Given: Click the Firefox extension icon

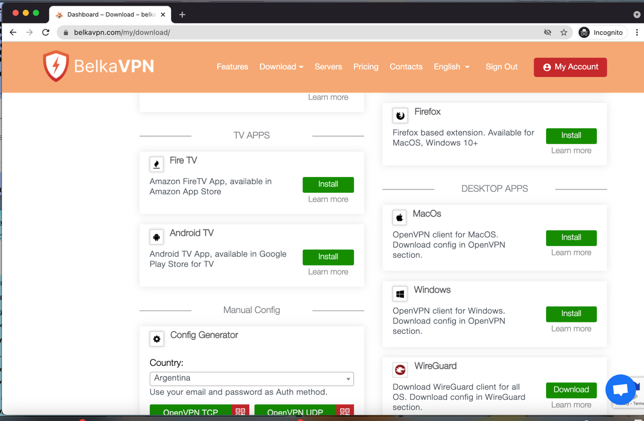Looking at the screenshot, I should [400, 116].
